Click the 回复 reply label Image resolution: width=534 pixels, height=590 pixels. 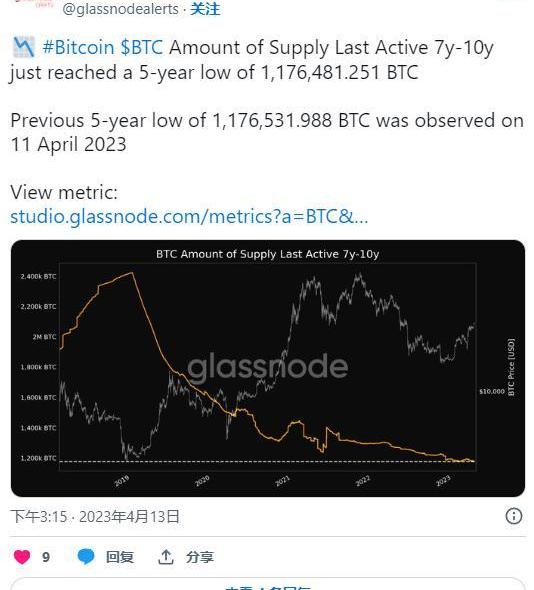pyautogui.click(x=120, y=557)
